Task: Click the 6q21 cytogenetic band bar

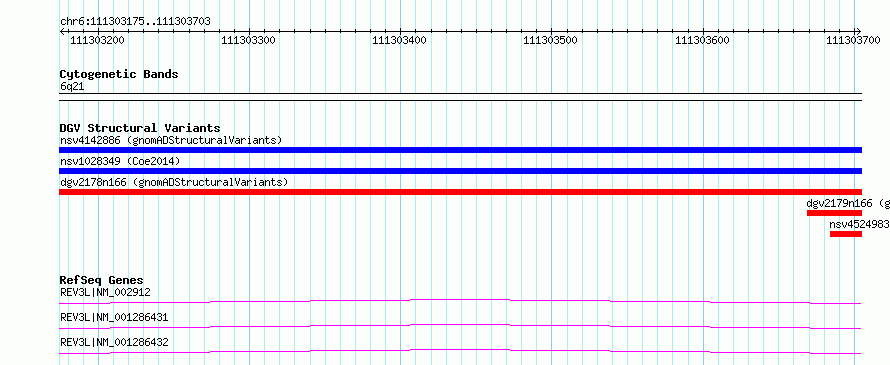Action: coord(460,97)
